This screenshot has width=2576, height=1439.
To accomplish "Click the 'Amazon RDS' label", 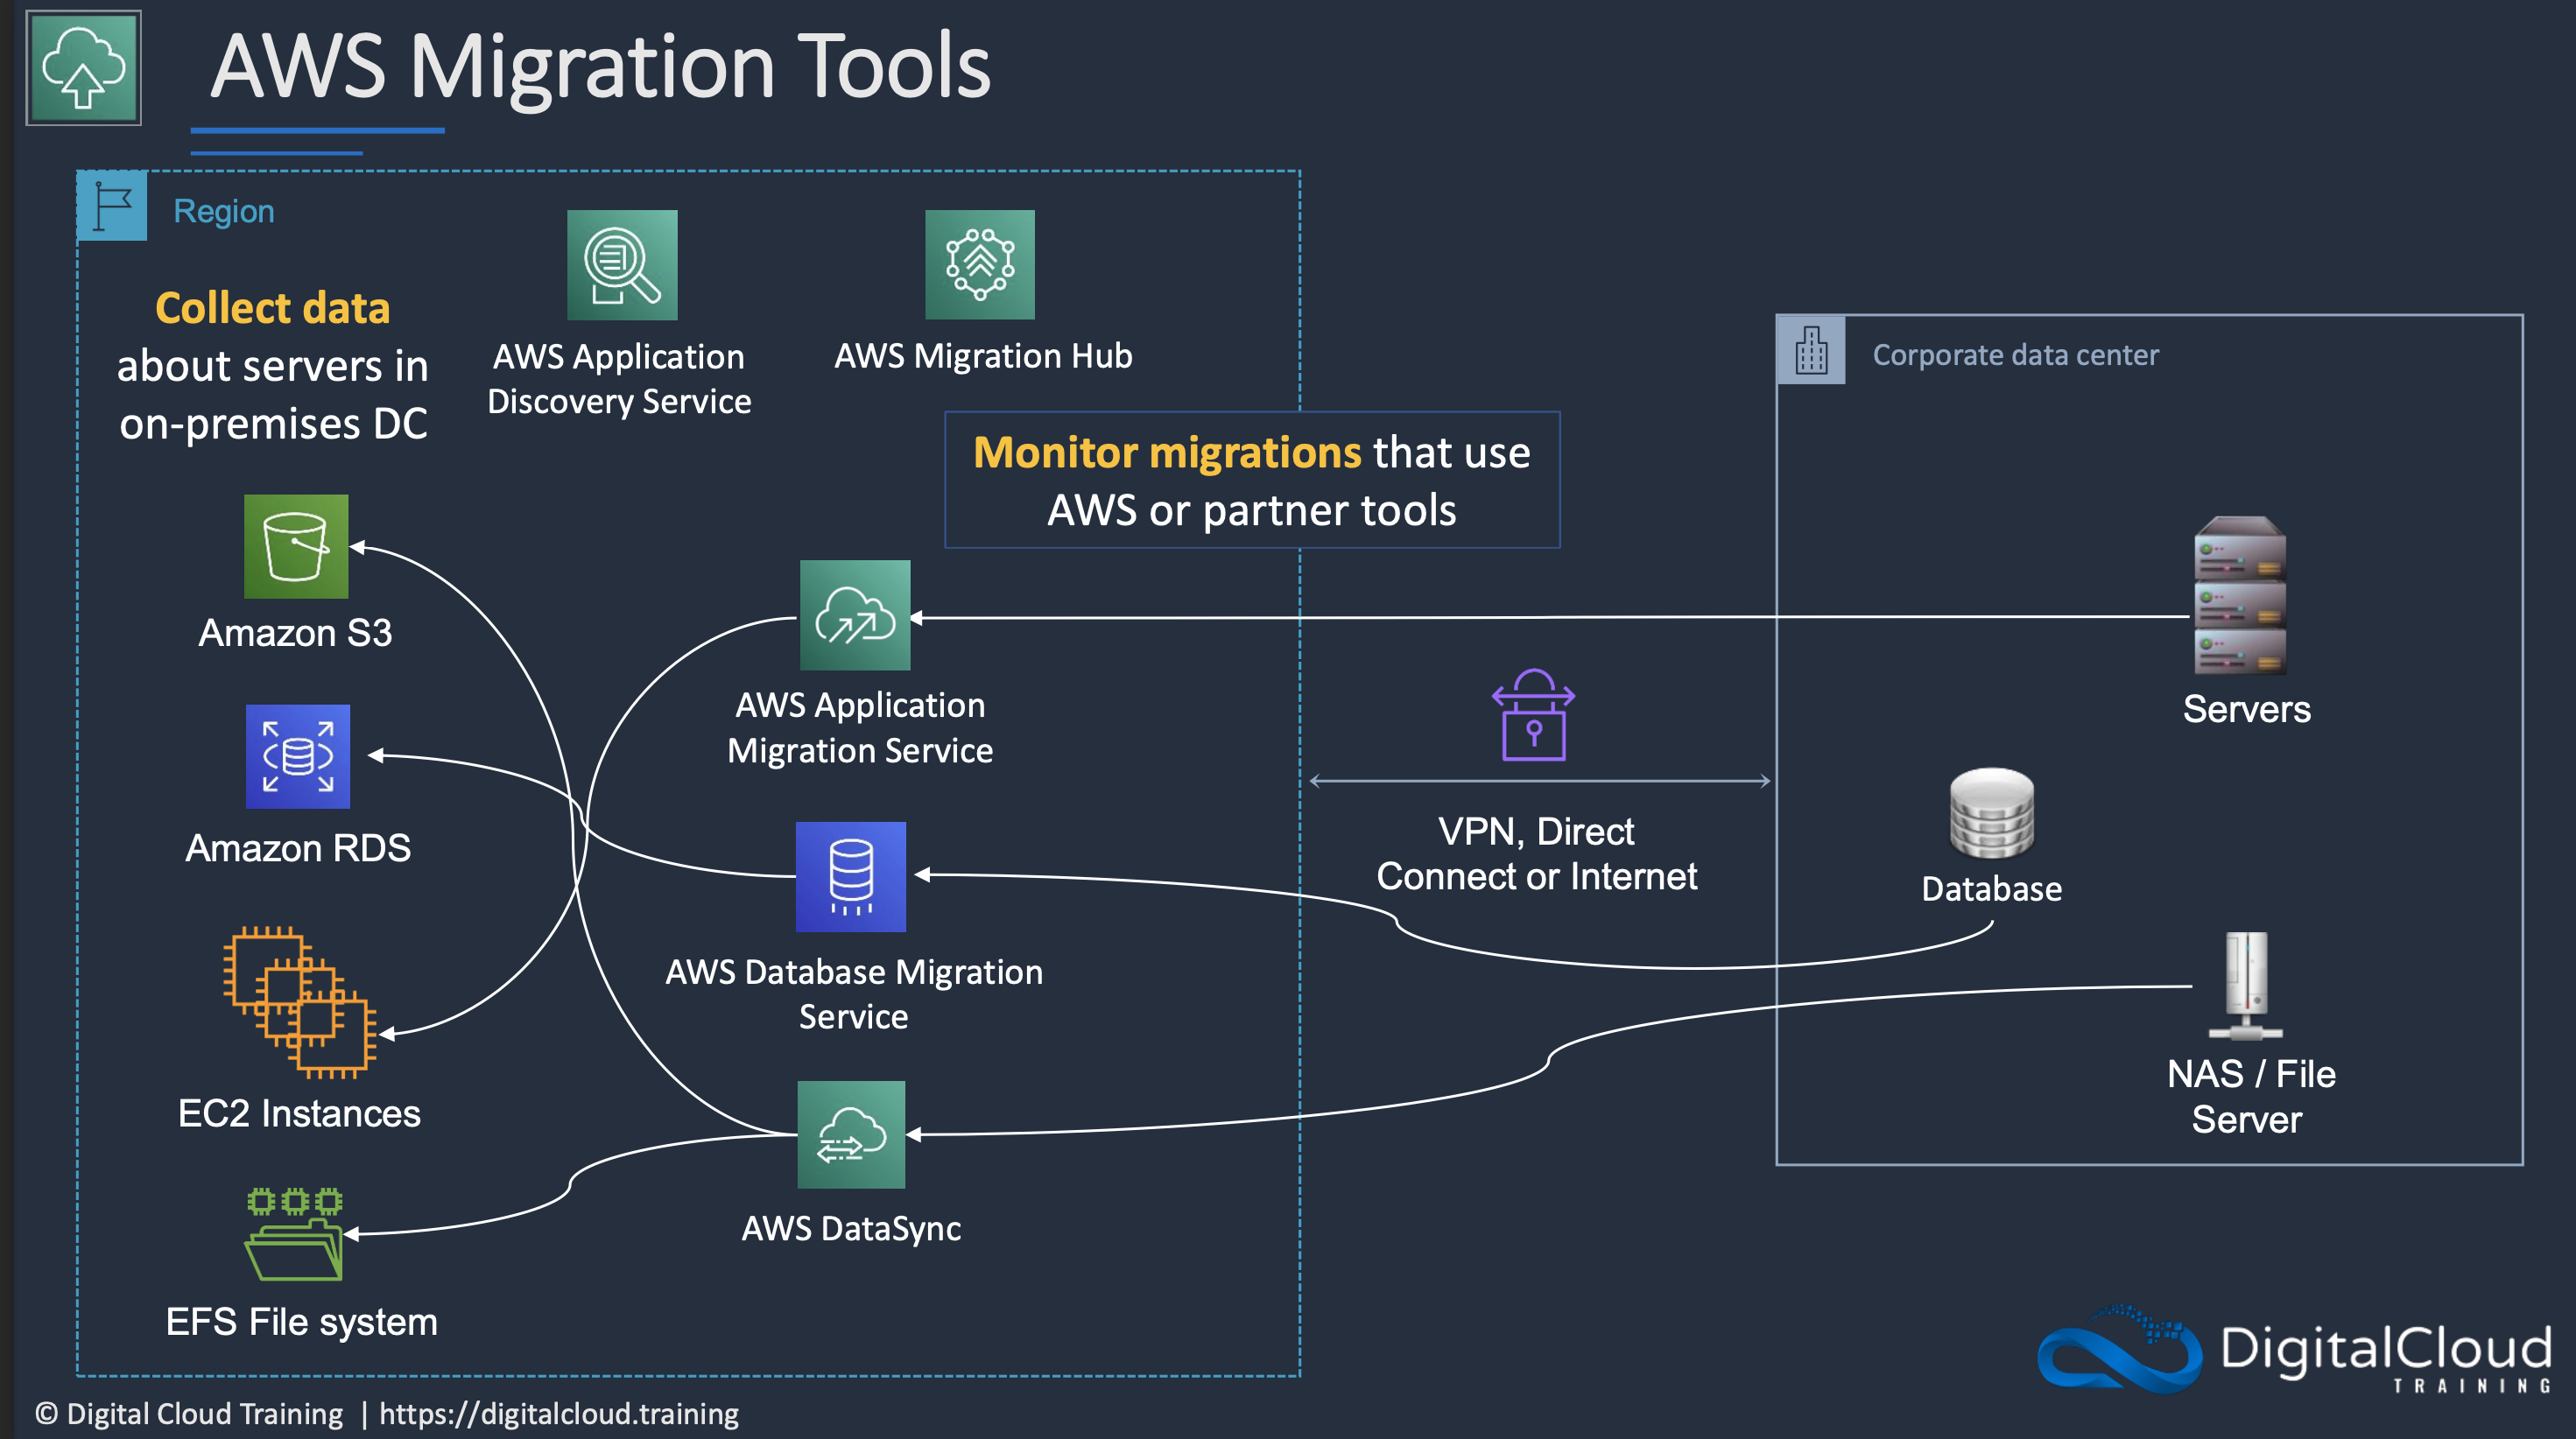I will 298,848.
